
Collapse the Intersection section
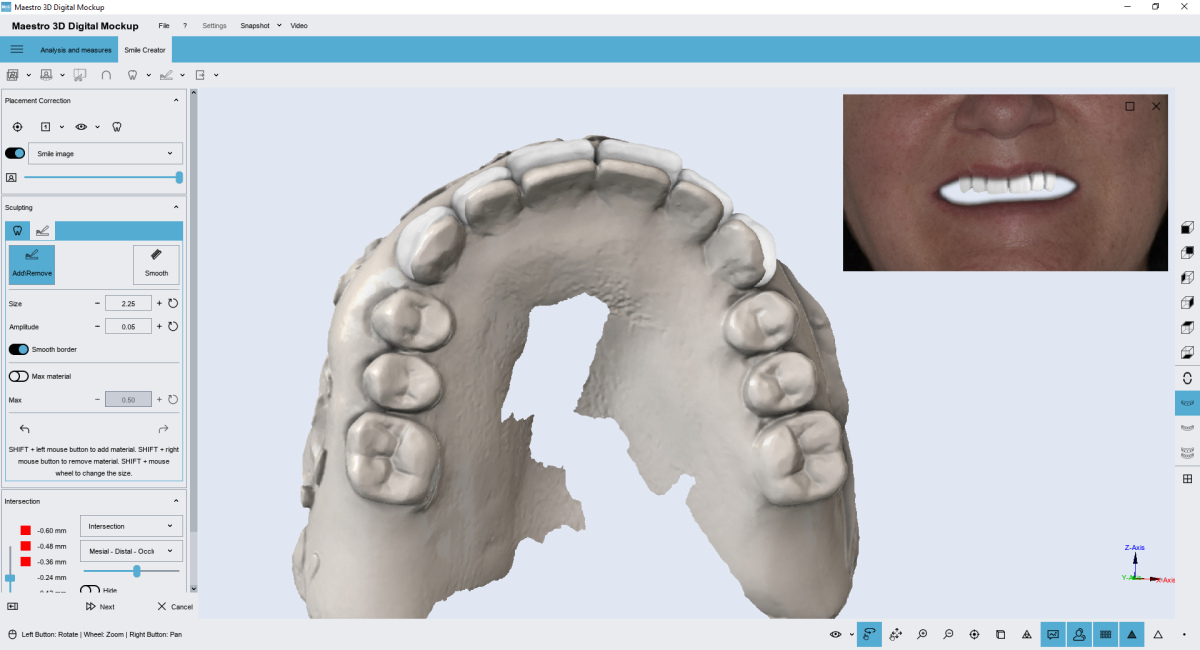(x=177, y=500)
